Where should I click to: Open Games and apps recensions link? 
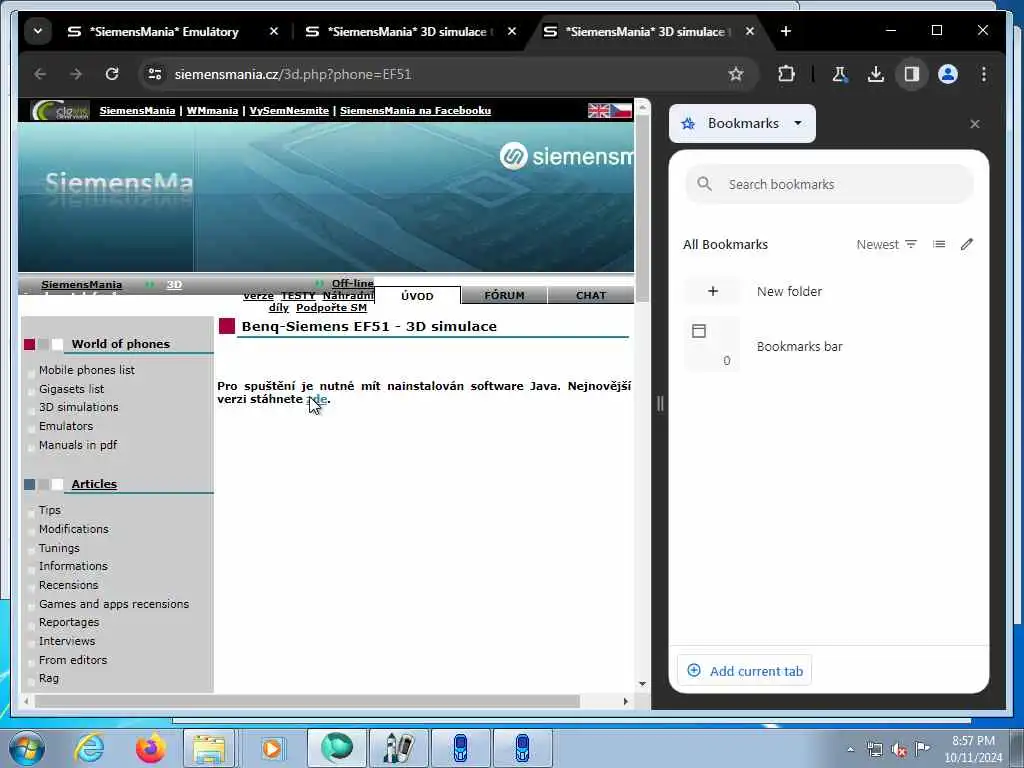tap(114, 604)
